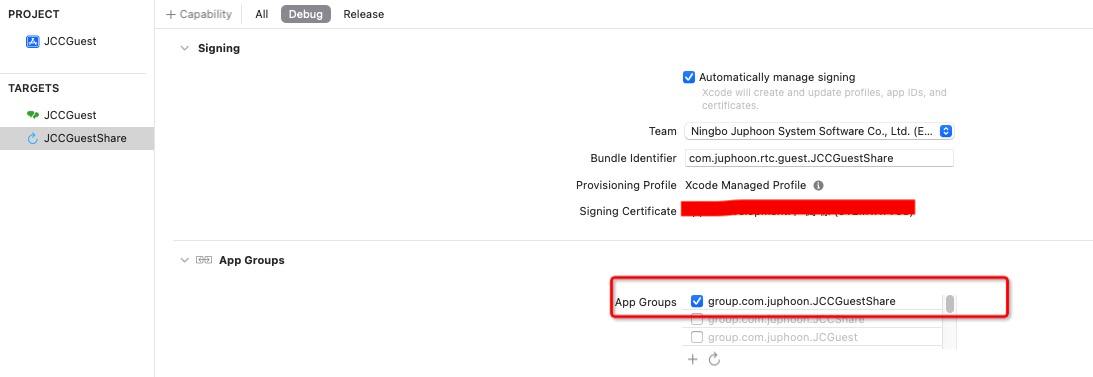This screenshot has width=1093, height=377.
Task: Edit the Bundle Identifier field
Action: click(x=819, y=158)
